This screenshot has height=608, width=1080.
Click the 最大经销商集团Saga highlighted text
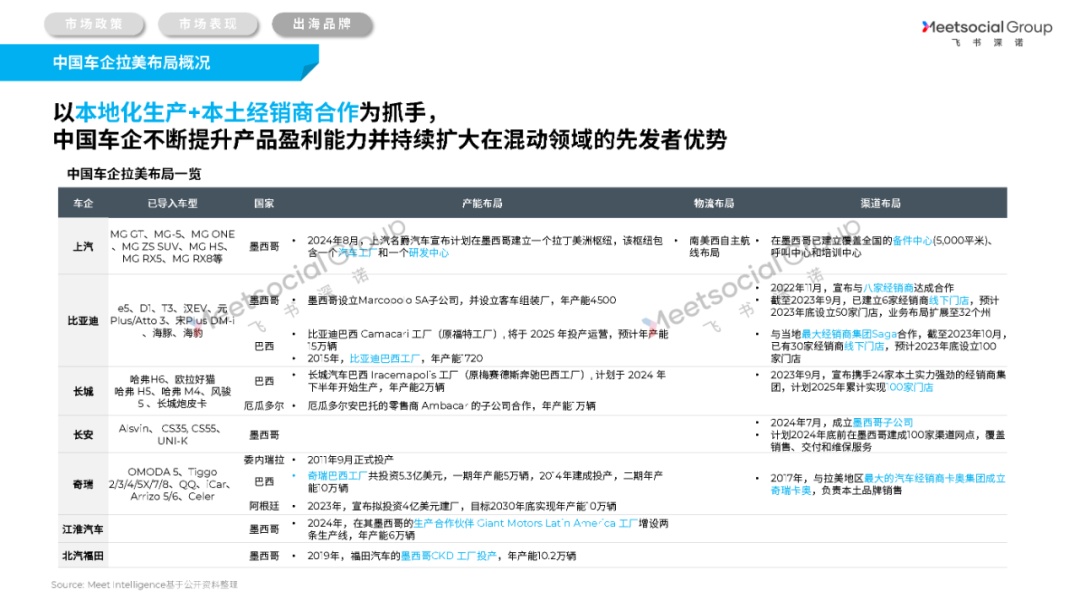pos(849,334)
